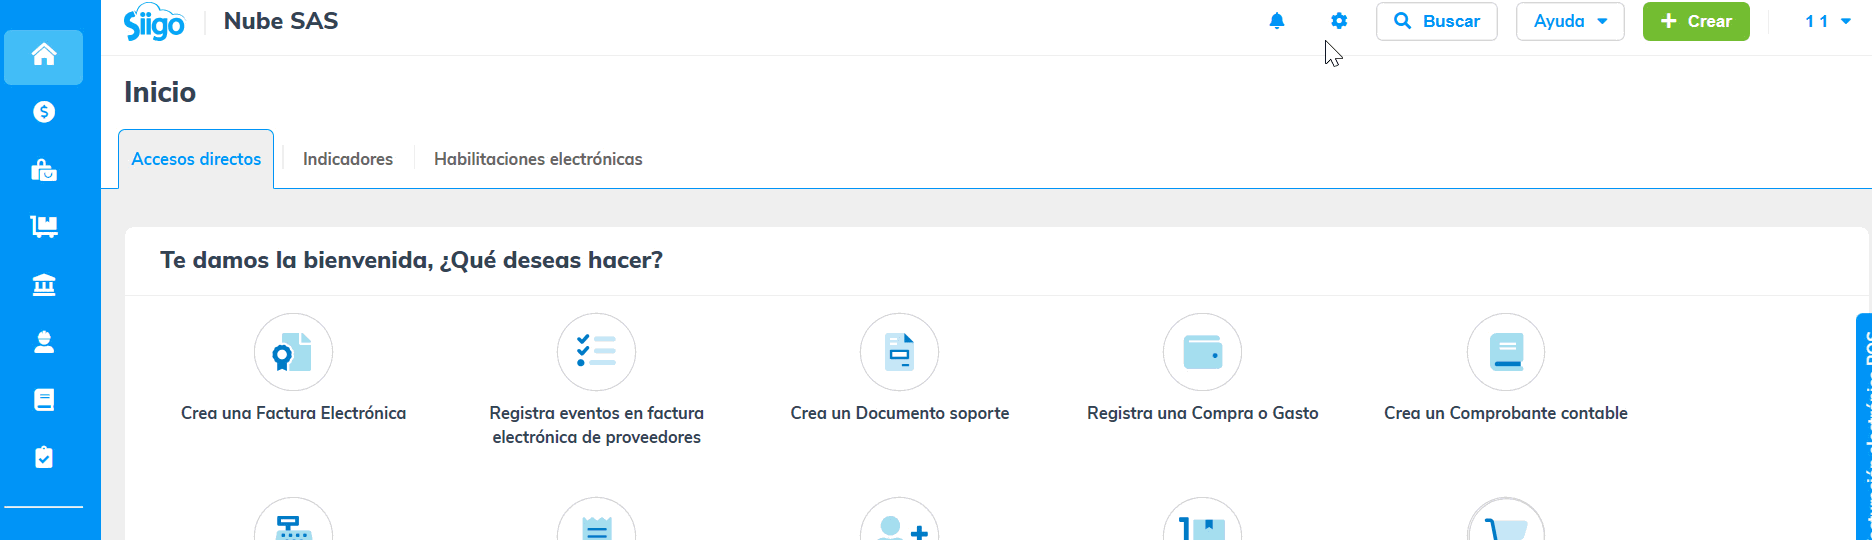The width and height of the screenshot is (1872, 540).
Task: Switch to Habilitaciones electrónicas tab
Action: pyautogui.click(x=538, y=159)
